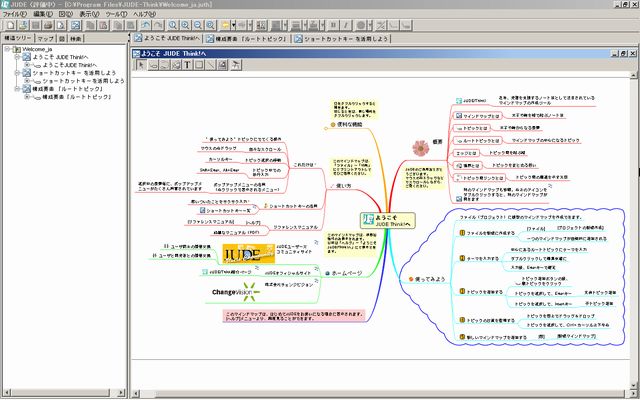640x400 pixels.
Task: Click the 概要 topic node
Action: [437, 142]
